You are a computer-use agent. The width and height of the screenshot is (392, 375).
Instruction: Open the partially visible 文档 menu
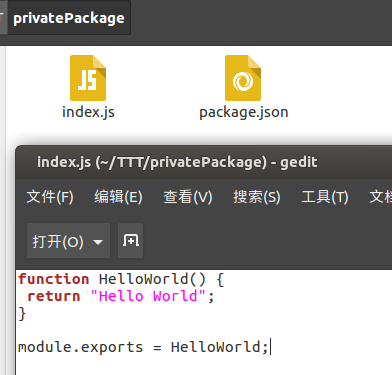[x=381, y=197]
